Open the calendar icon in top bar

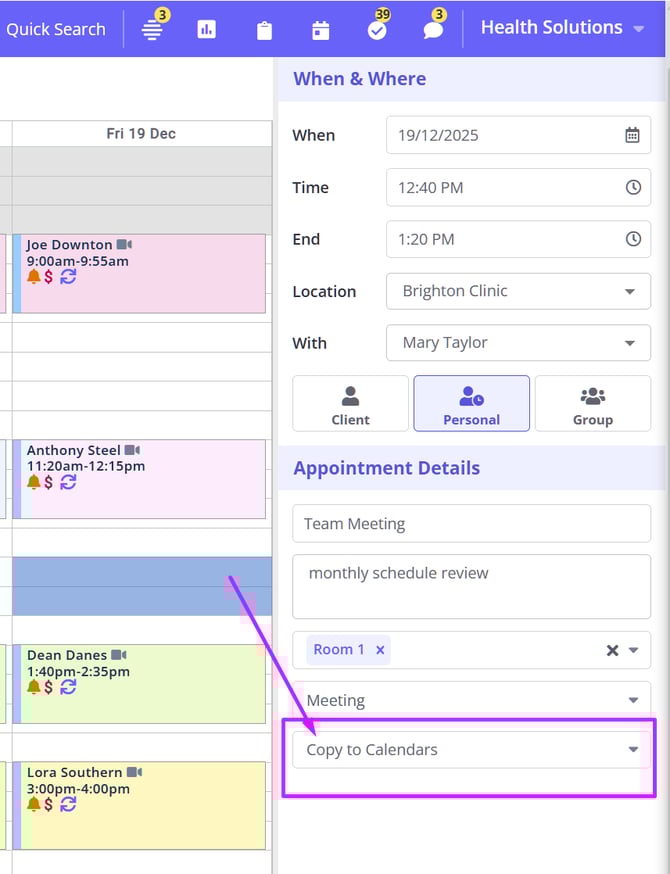tap(320, 30)
